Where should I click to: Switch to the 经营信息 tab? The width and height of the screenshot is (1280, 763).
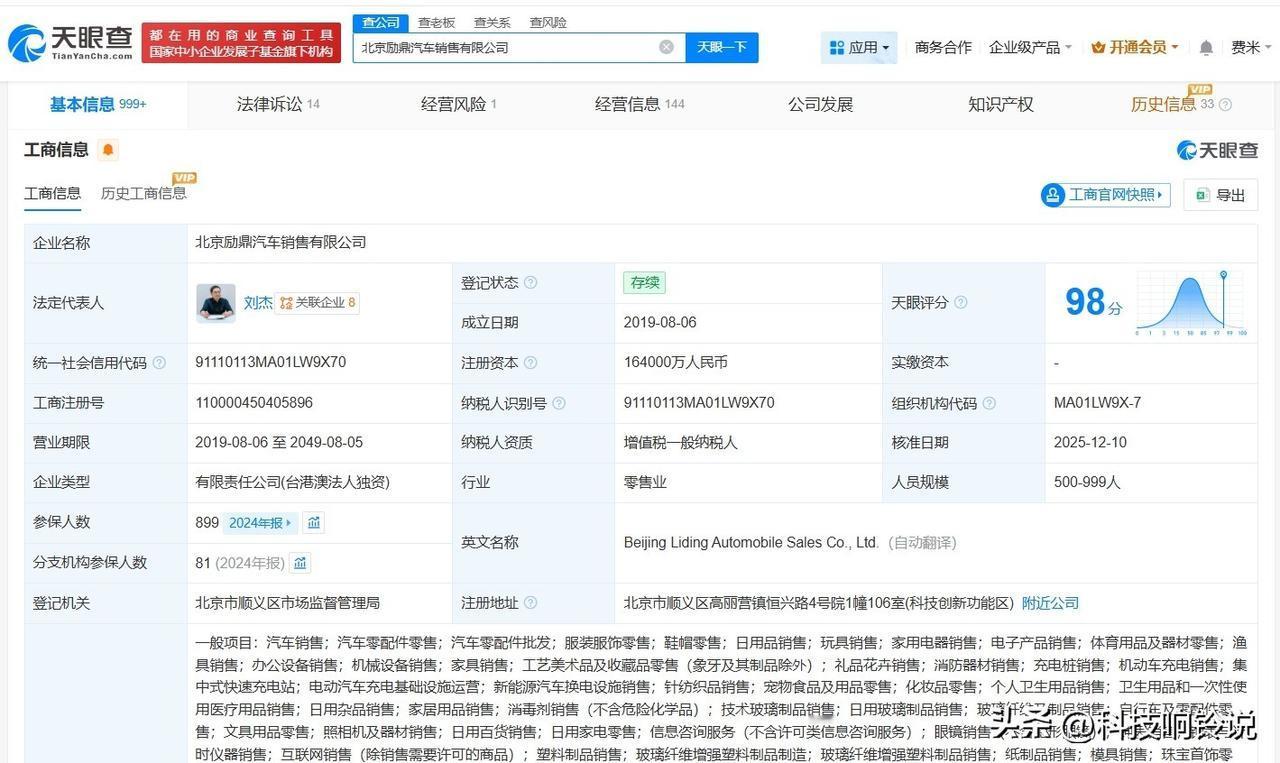tap(639, 104)
